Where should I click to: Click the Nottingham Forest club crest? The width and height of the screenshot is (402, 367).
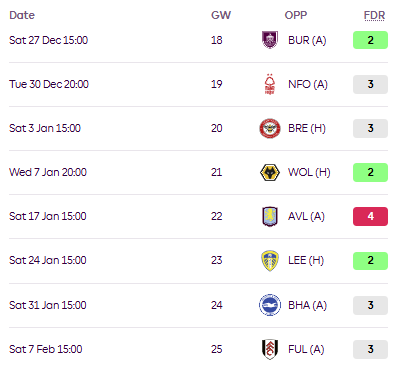[x=270, y=84]
